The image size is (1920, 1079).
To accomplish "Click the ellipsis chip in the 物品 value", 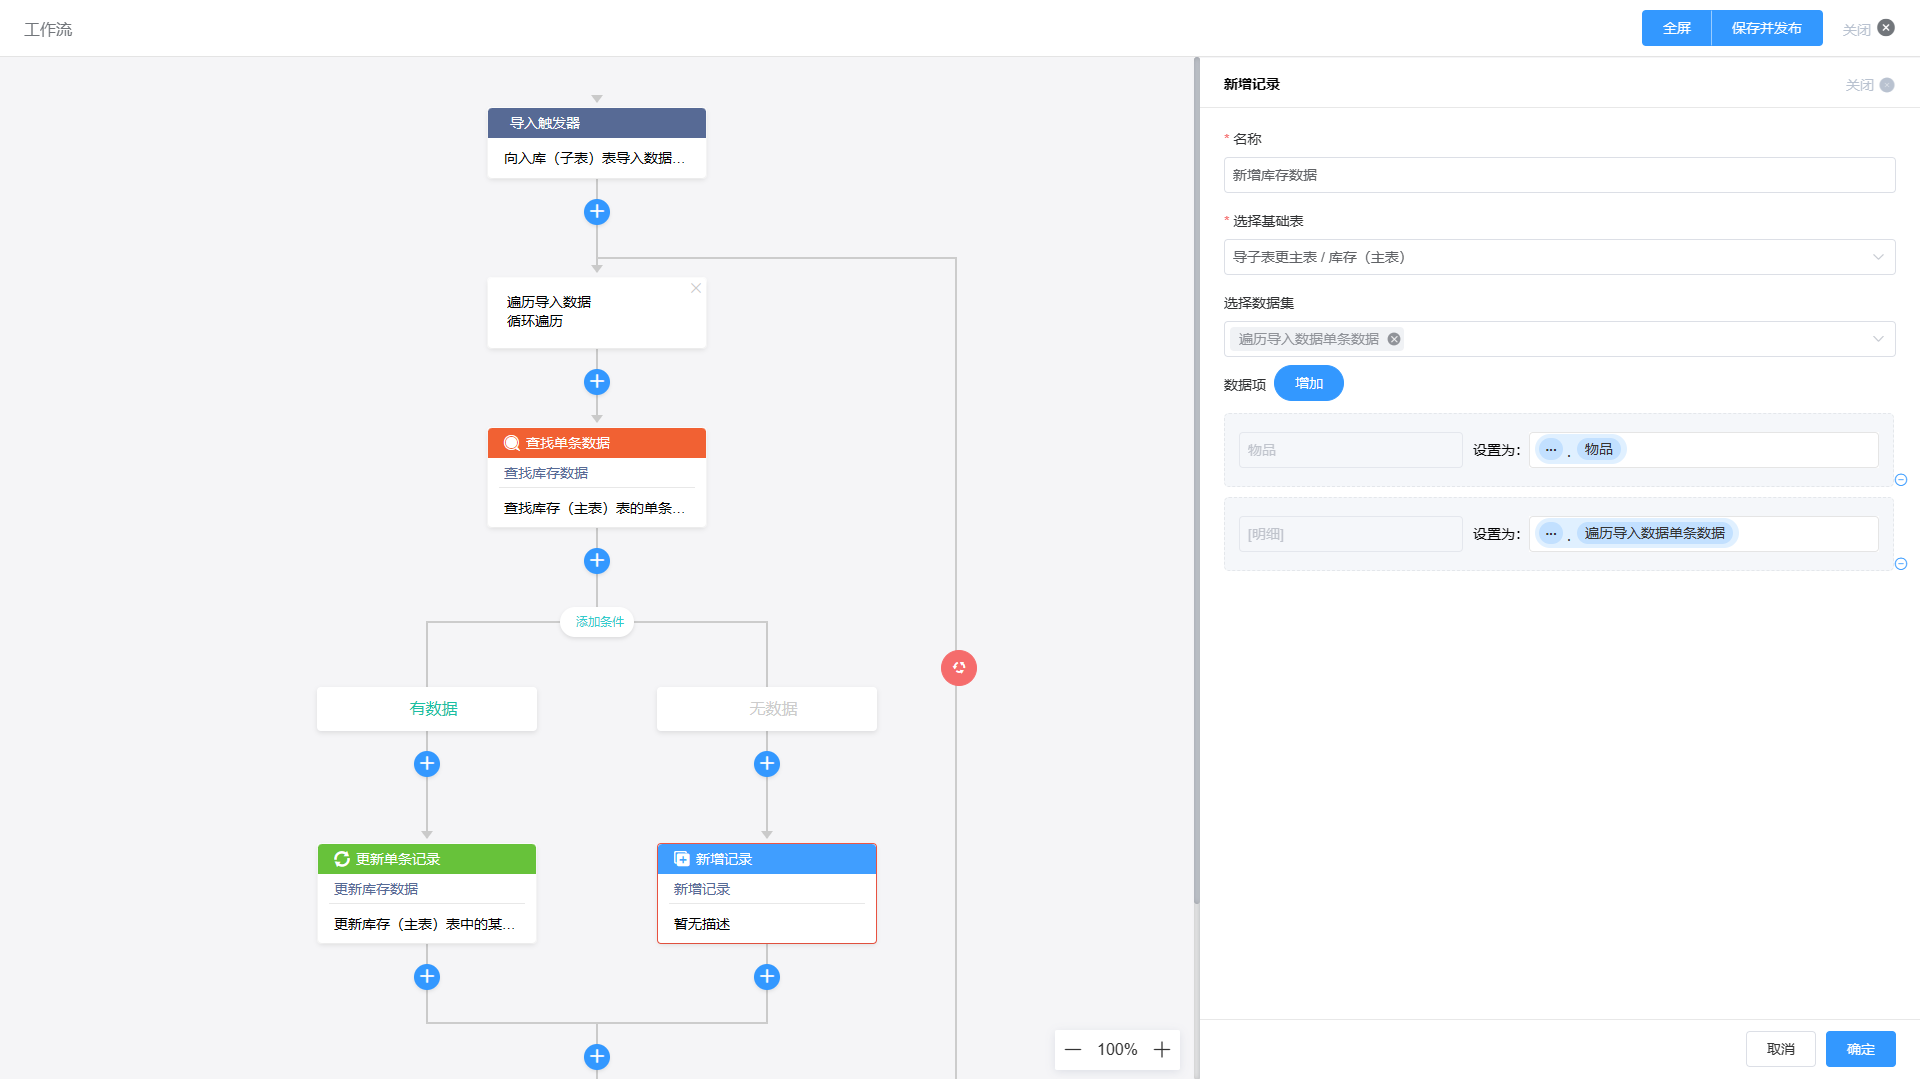I will click(1551, 450).
